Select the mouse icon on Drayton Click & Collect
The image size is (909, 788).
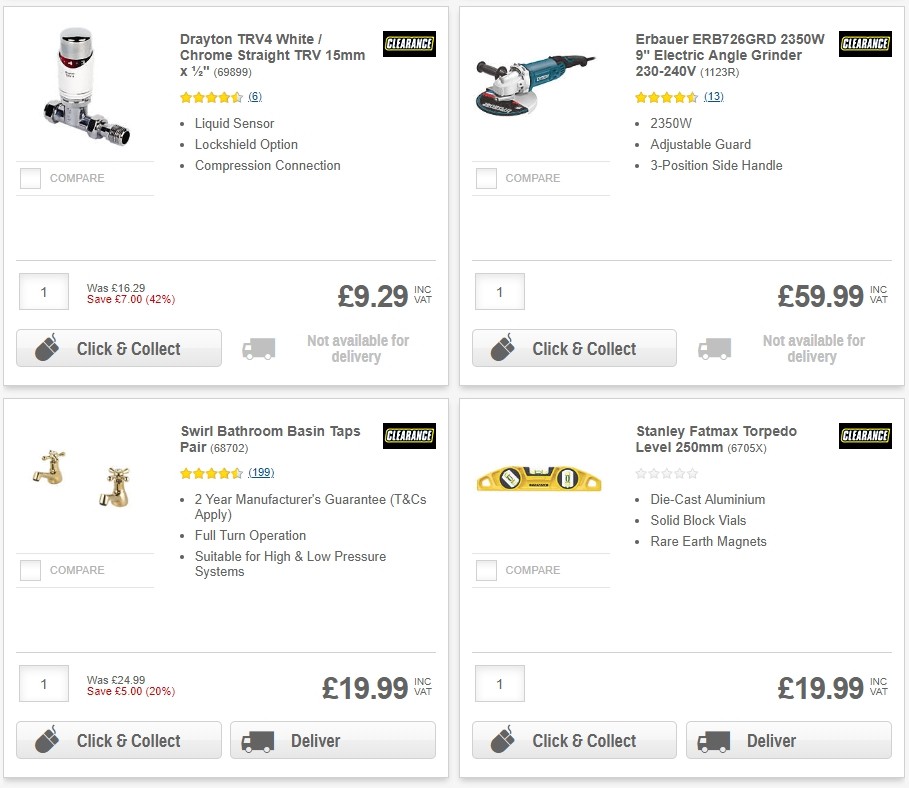(x=46, y=348)
